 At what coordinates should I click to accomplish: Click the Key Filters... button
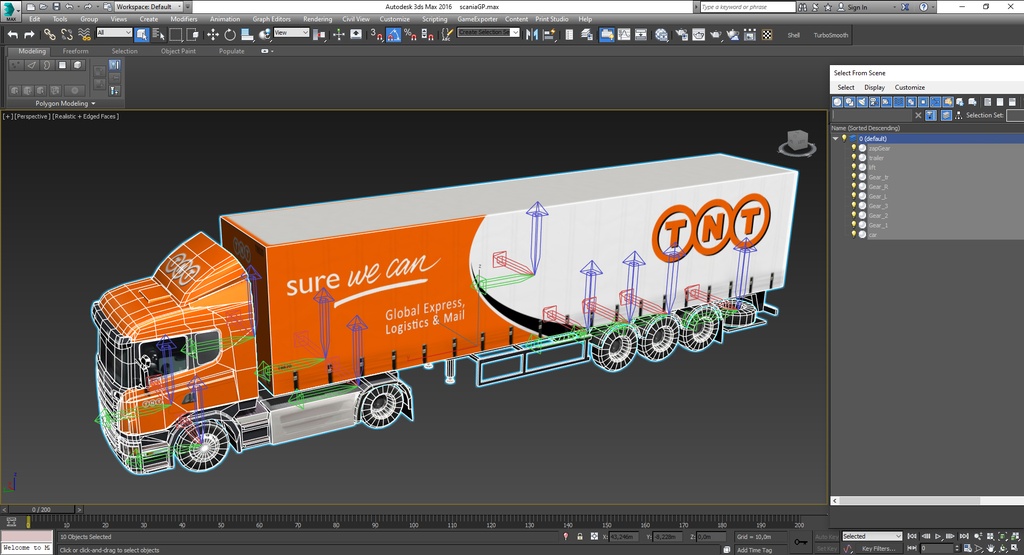(878, 548)
